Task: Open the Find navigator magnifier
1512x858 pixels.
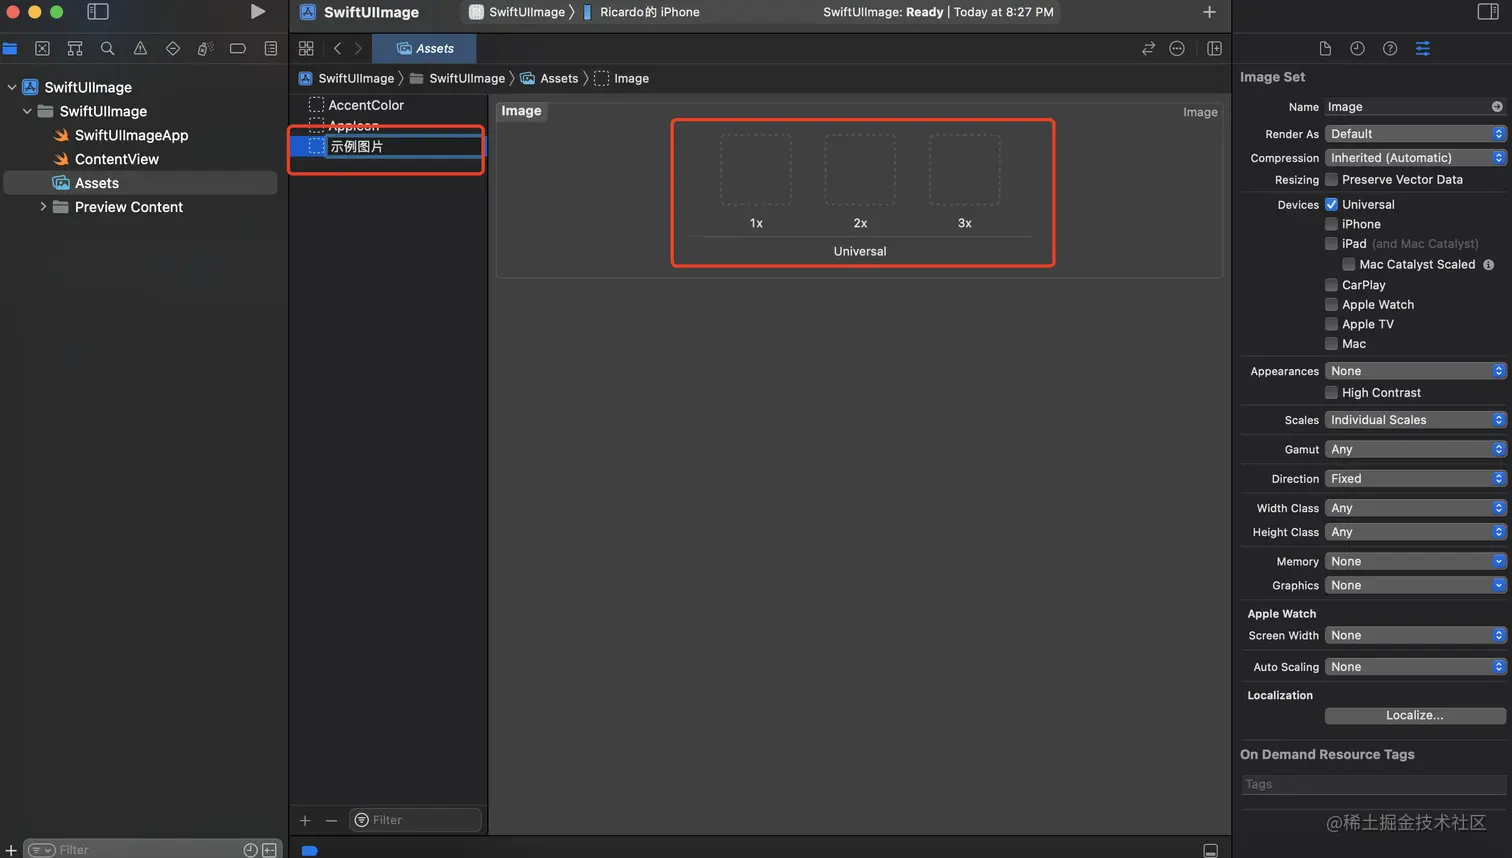Action: (x=107, y=48)
